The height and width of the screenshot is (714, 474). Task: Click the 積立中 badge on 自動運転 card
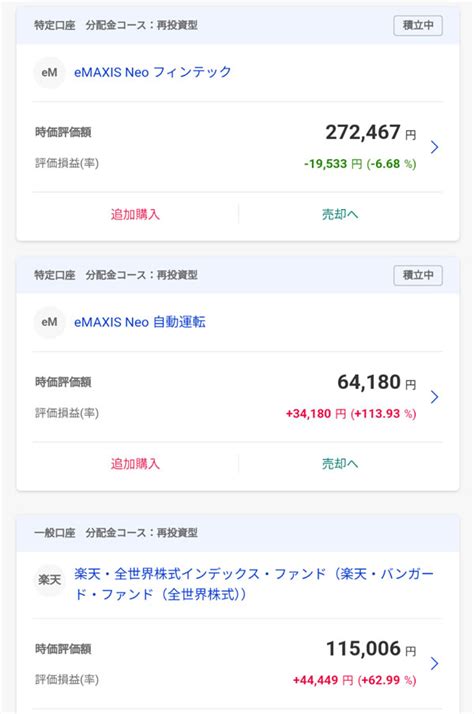coord(418,275)
